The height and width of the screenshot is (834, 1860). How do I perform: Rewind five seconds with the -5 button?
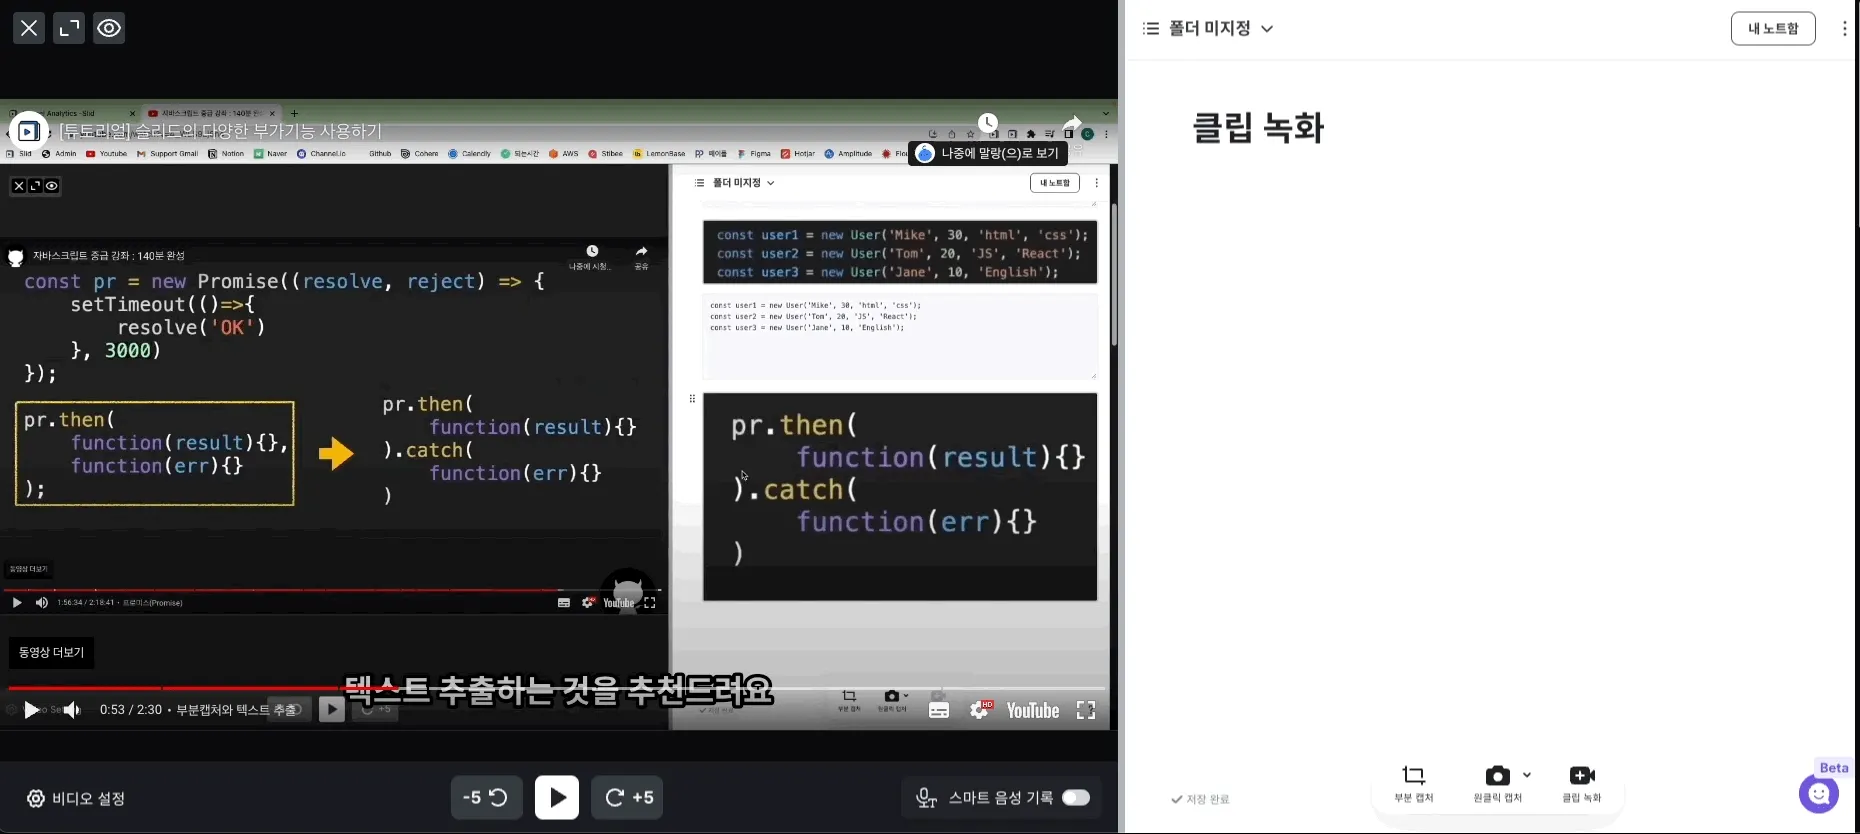(x=486, y=797)
